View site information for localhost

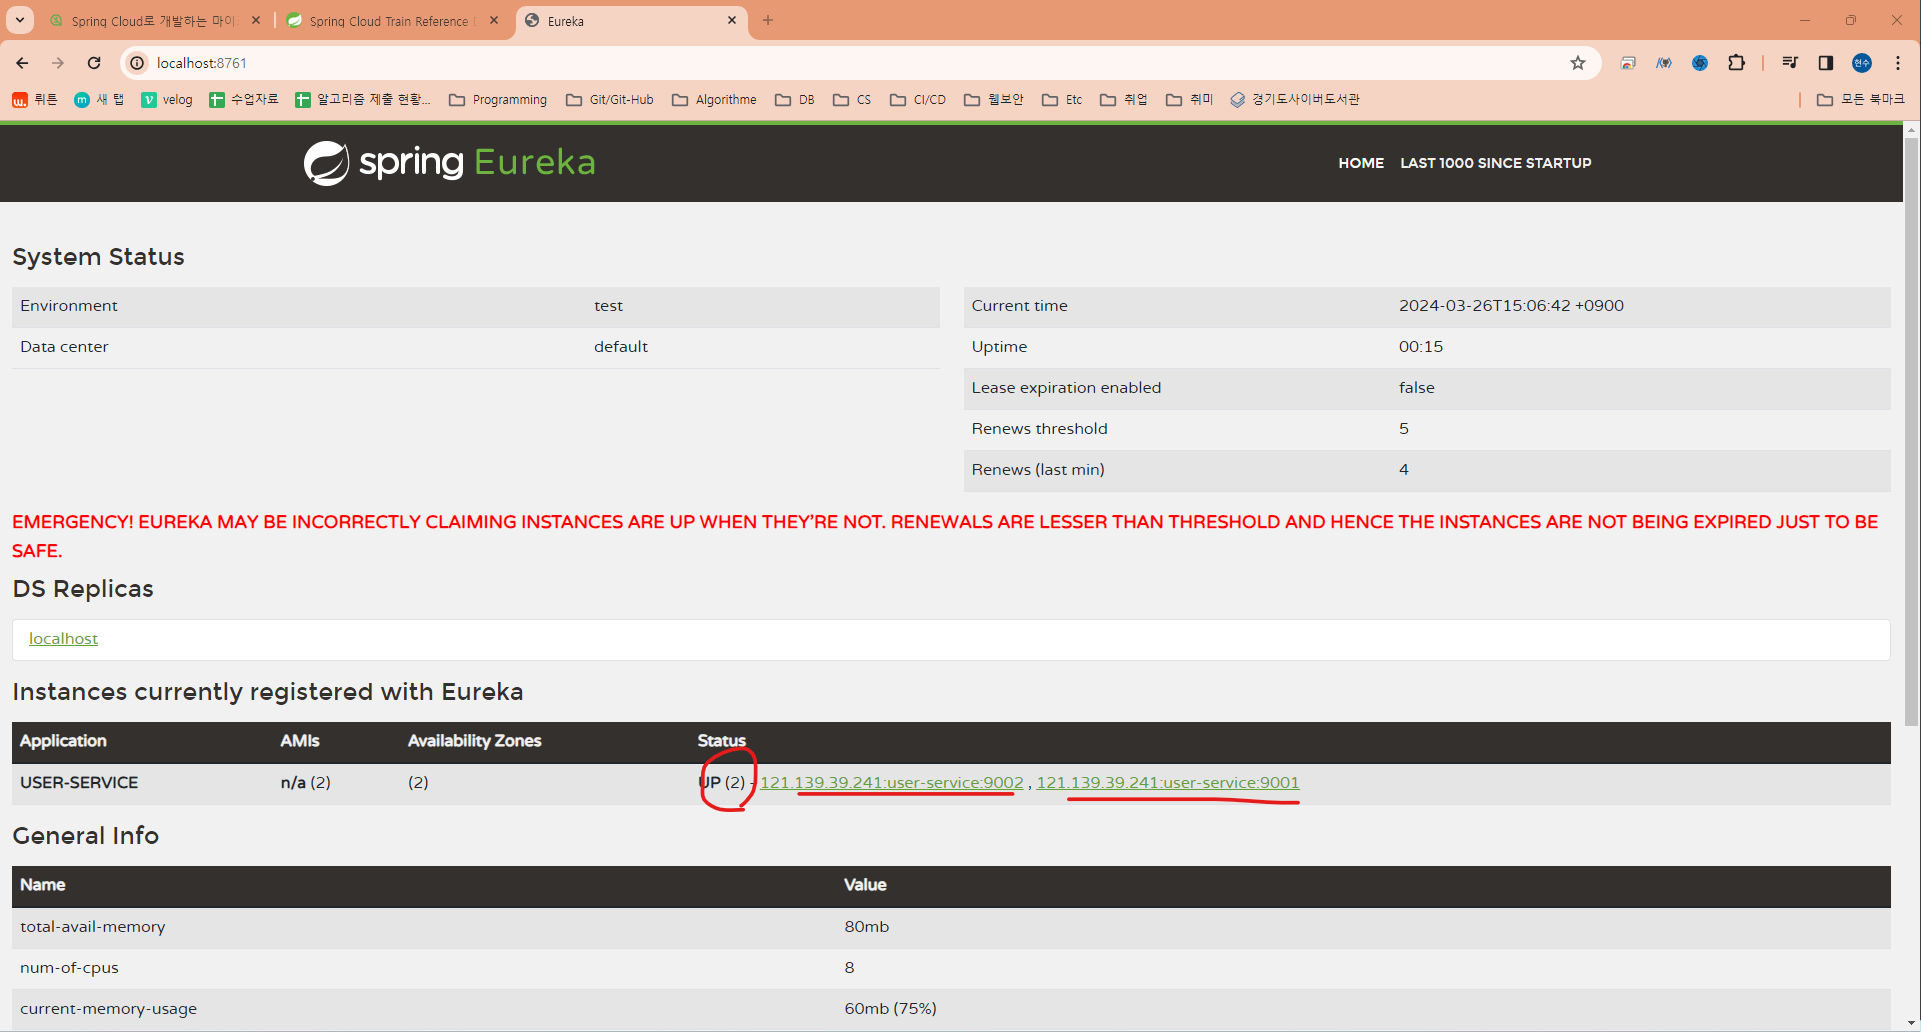(138, 63)
